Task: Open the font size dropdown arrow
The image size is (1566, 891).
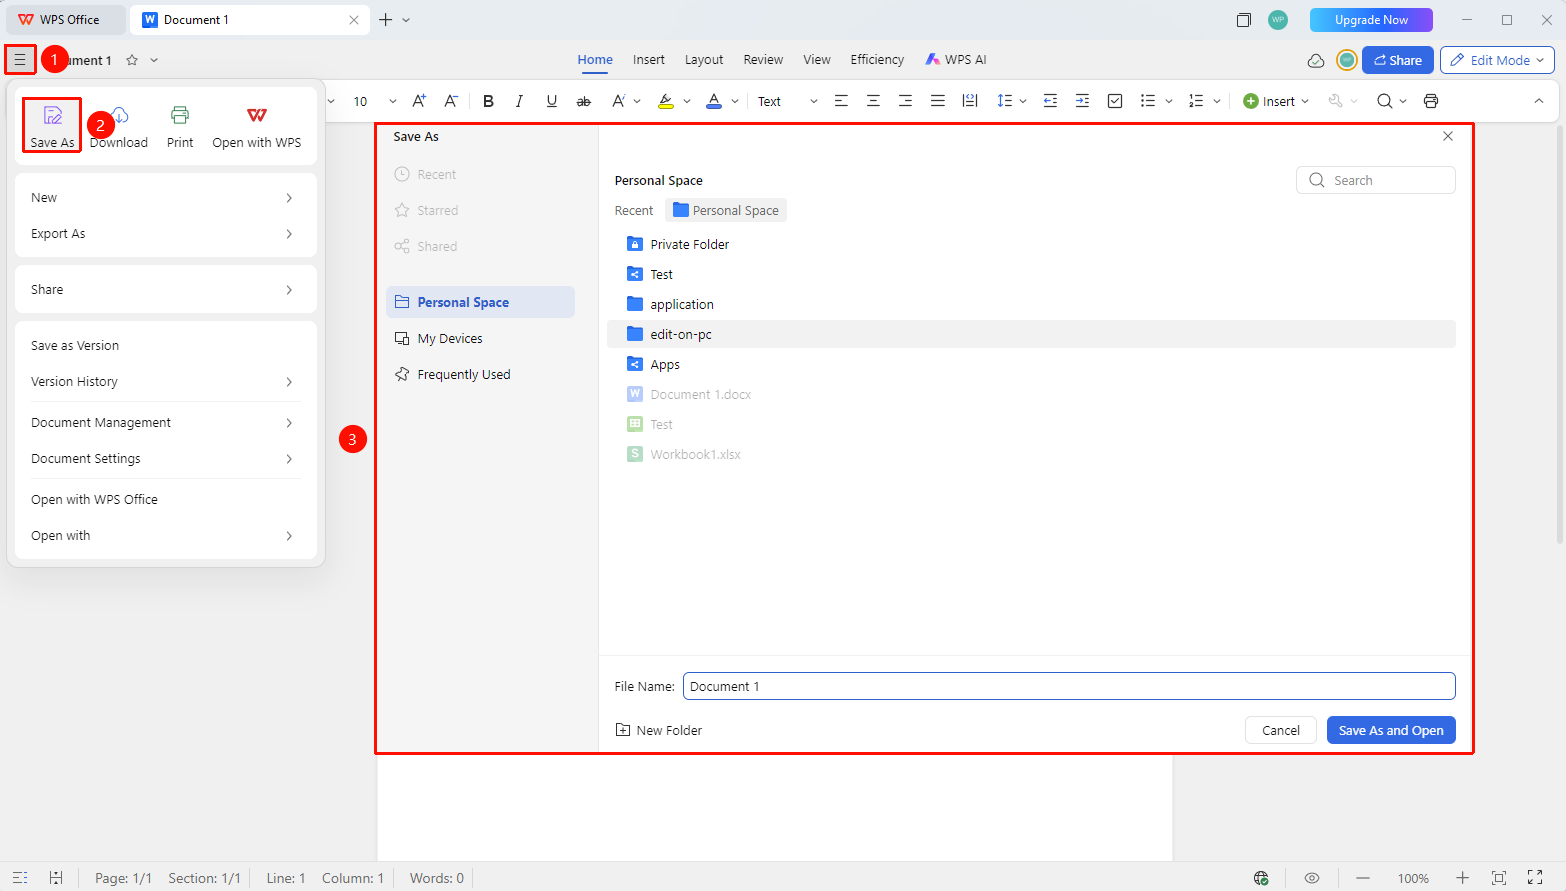Action: pos(393,101)
